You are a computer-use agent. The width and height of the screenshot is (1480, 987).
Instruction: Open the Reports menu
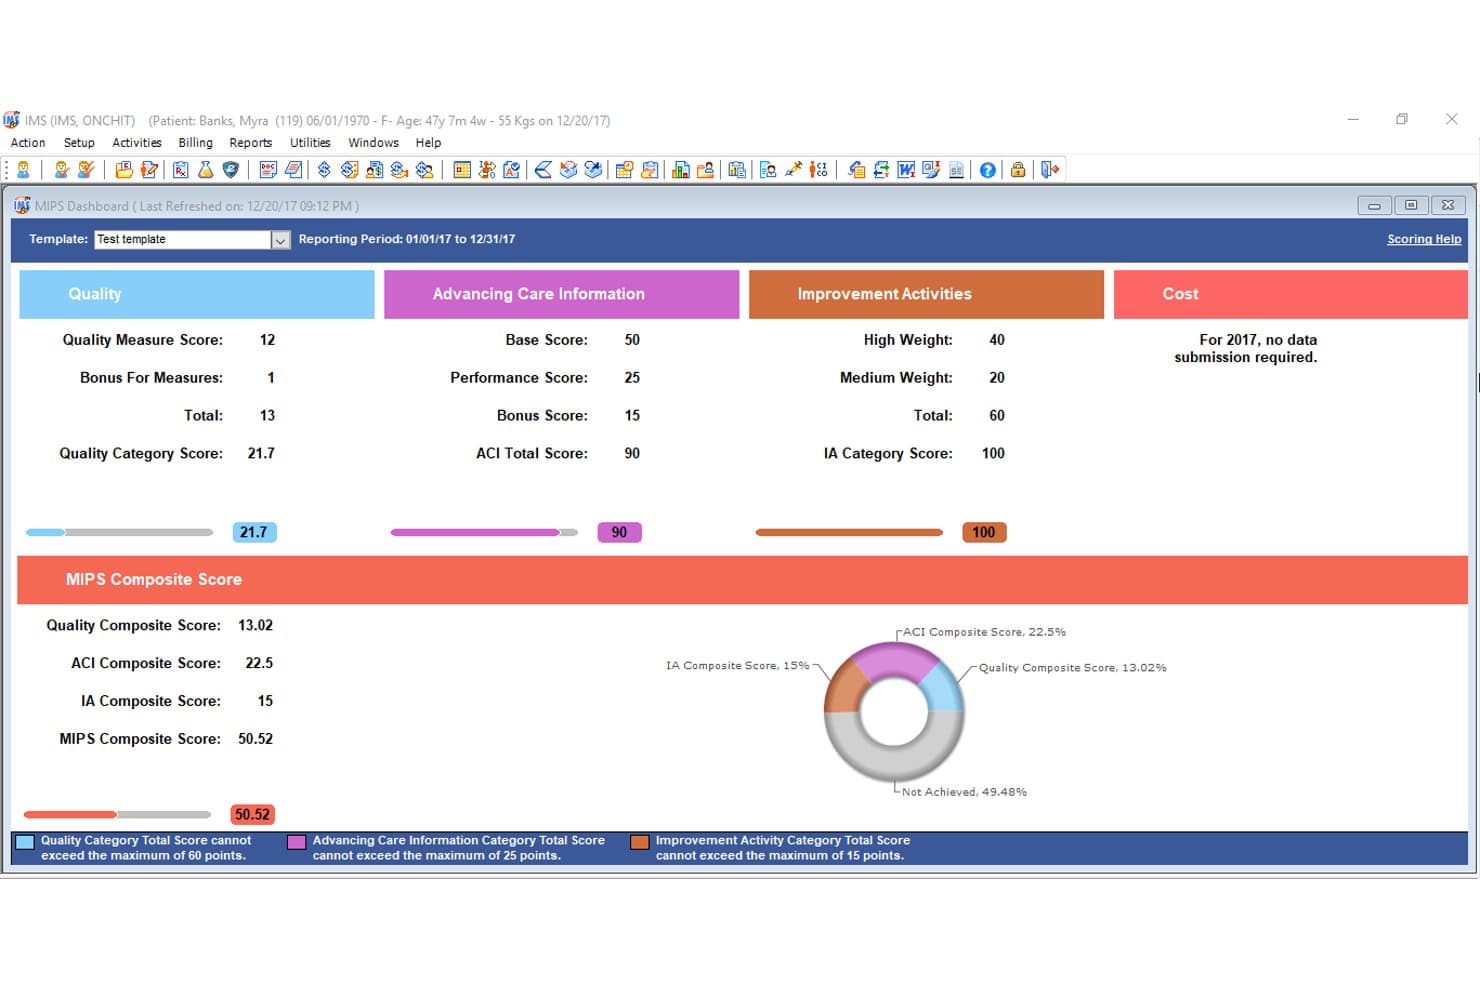(250, 143)
